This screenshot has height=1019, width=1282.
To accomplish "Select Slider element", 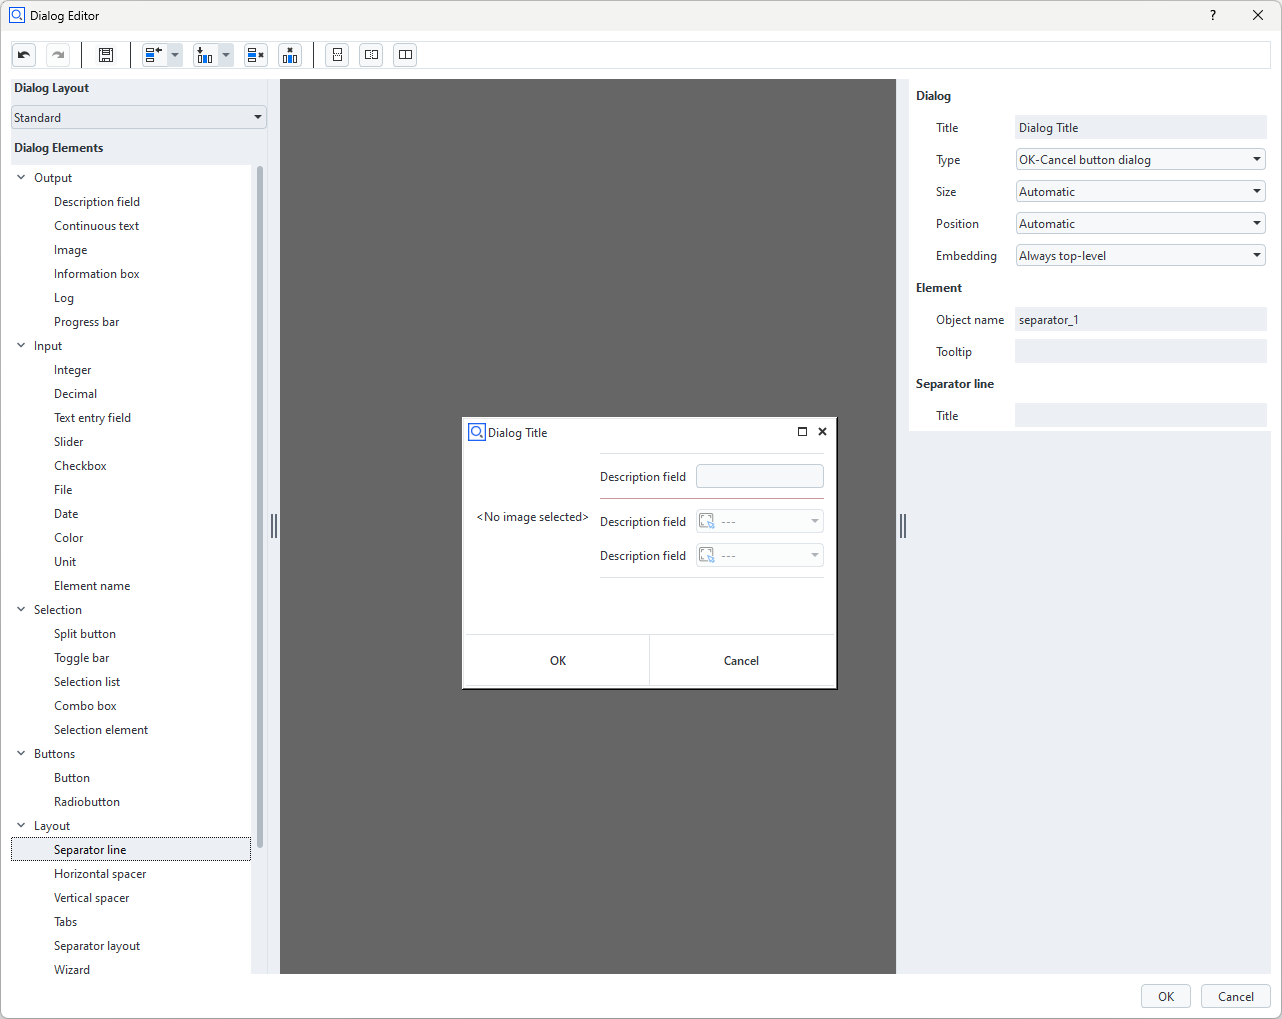I will 69,441.
